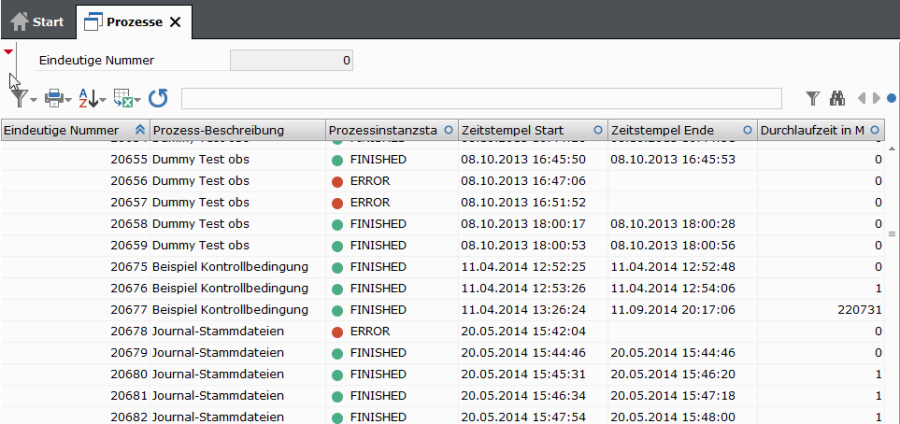Click start timestamp 20.05.2014 15:42:04
The width and height of the screenshot is (900, 424).
523,331
